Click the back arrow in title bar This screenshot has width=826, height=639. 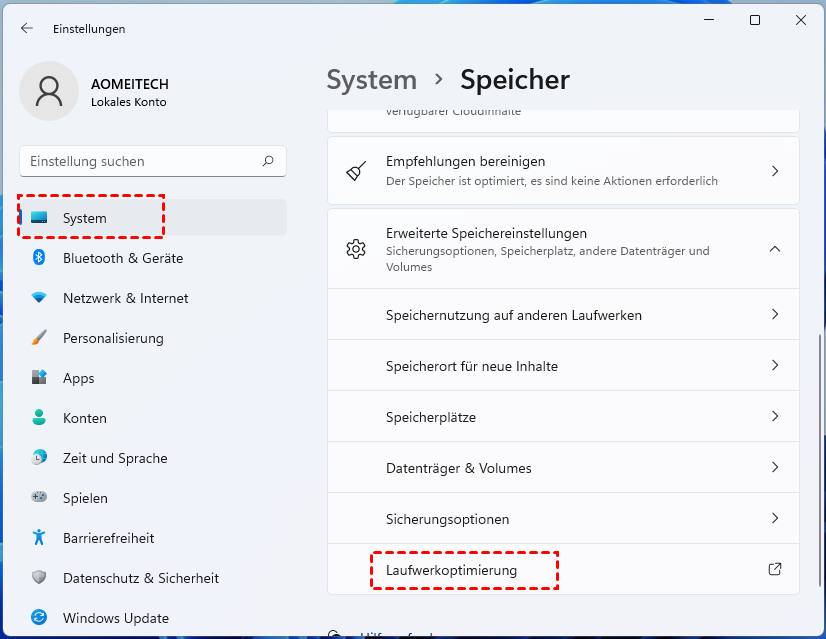coord(27,29)
